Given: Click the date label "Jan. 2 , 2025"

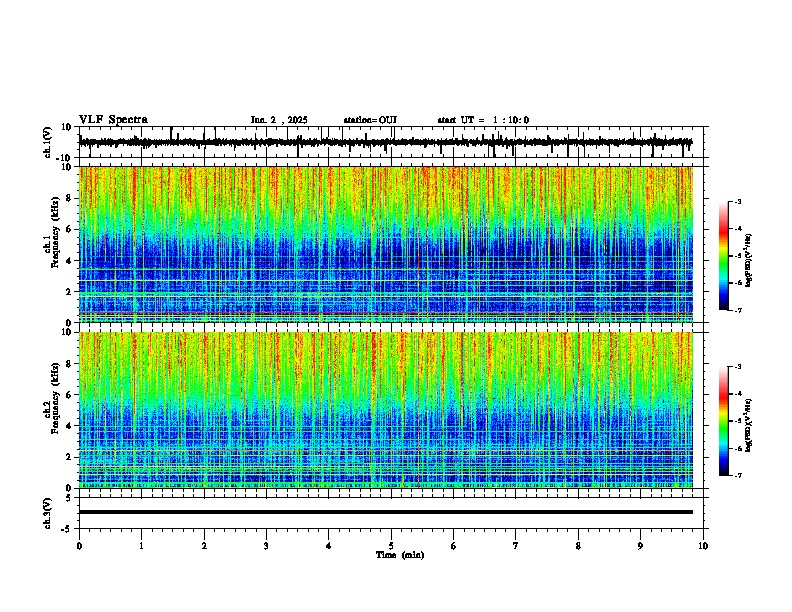Looking at the screenshot, I should click(x=279, y=120).
